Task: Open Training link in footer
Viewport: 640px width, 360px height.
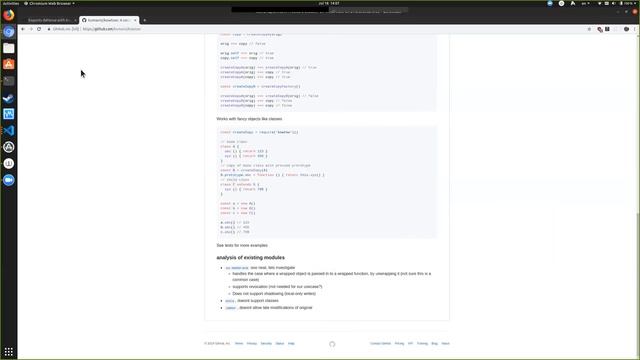Action: pos(422,344)
